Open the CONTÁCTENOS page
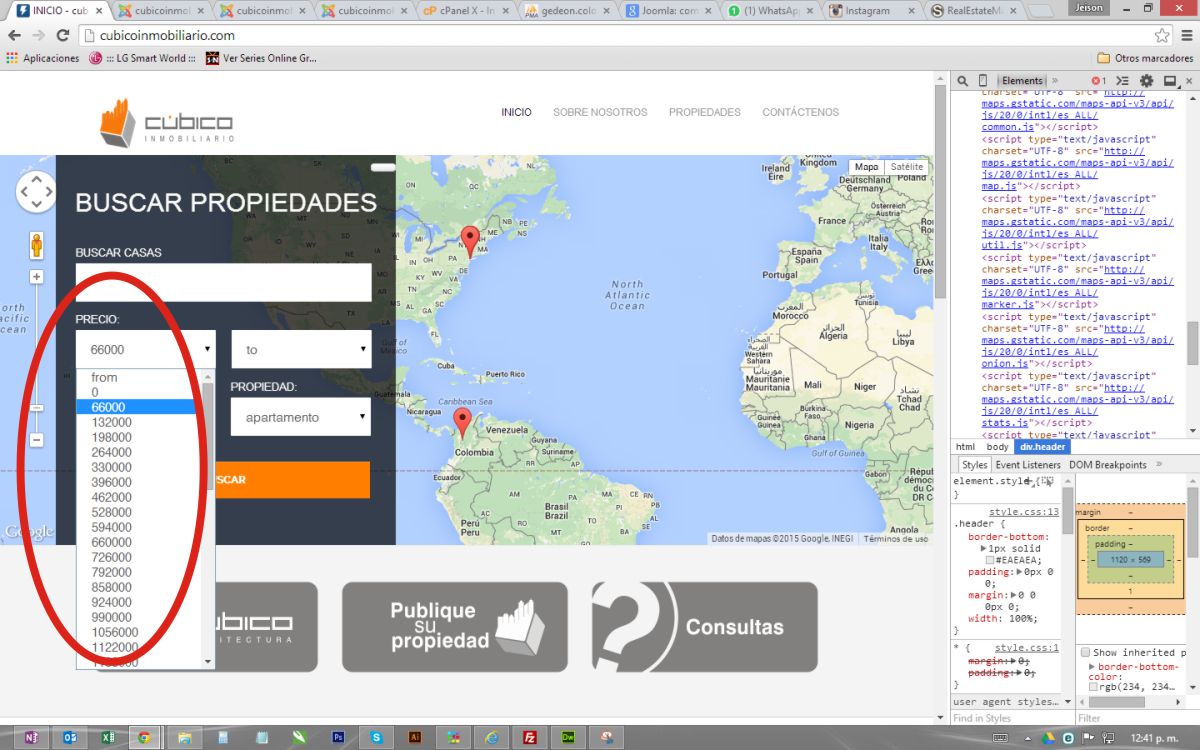Screen dimensions: 1200x750 (801, 112)
